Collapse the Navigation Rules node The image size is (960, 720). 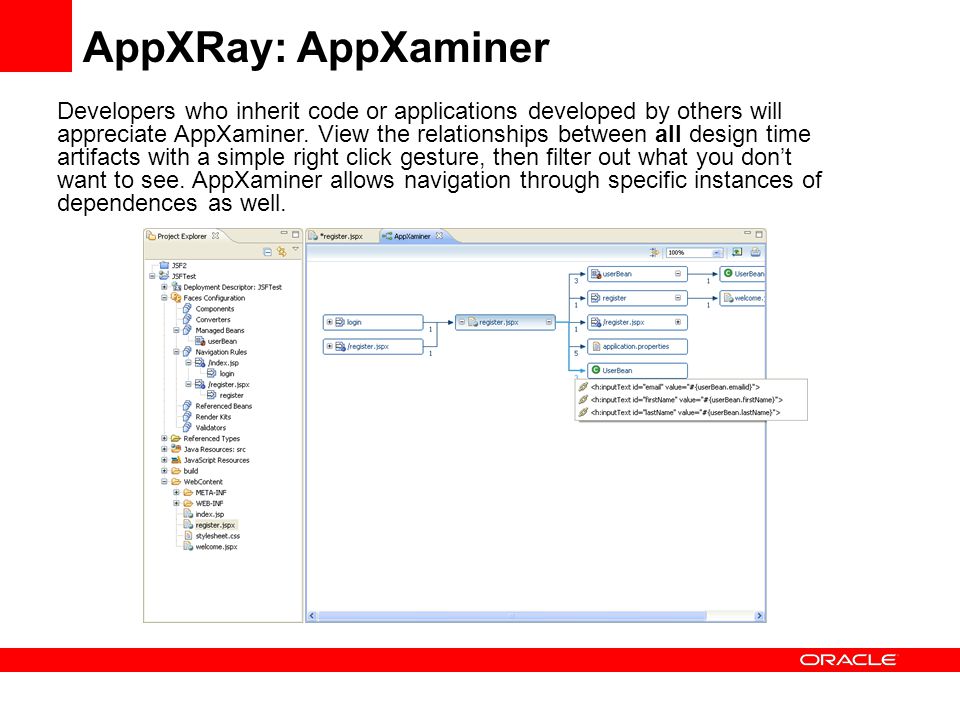[x=176, y=352]
